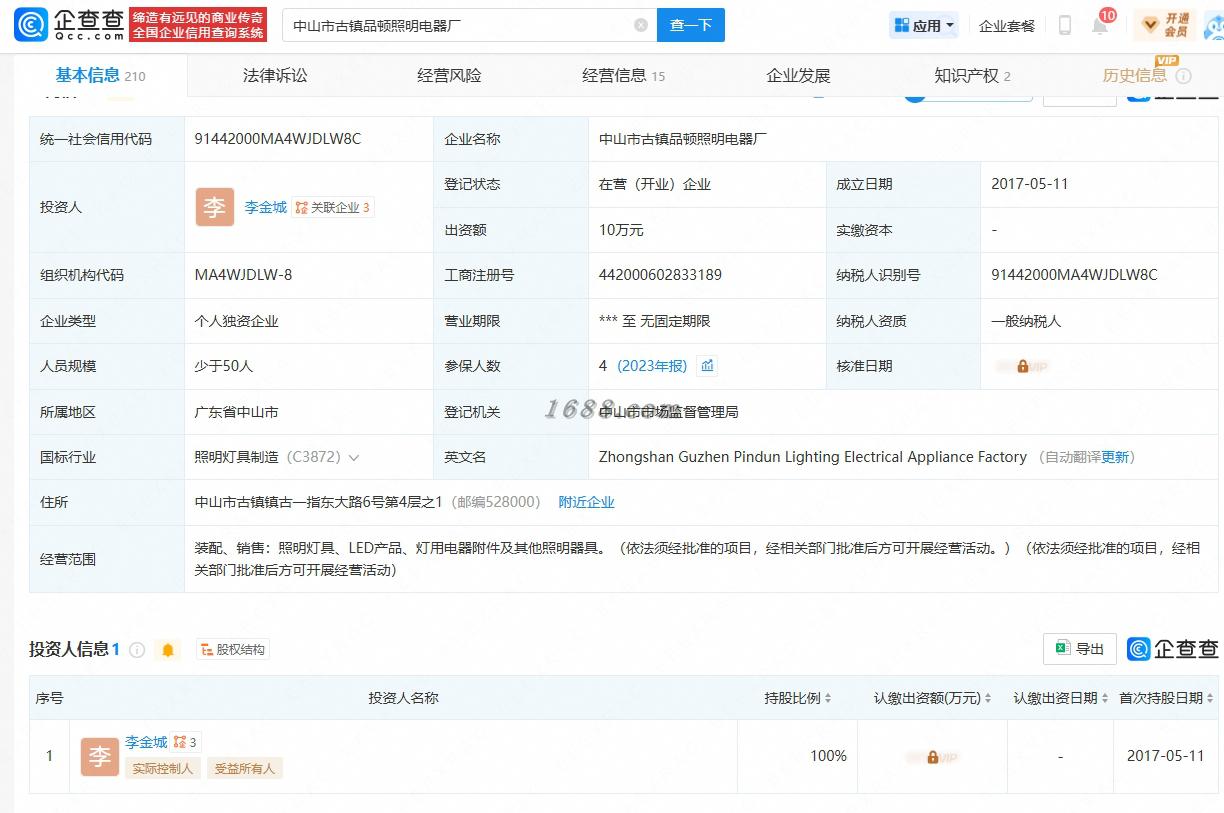
Task: Click the establishment date 2017-05-11 in basic info
Action: [x=1030, y=184]
